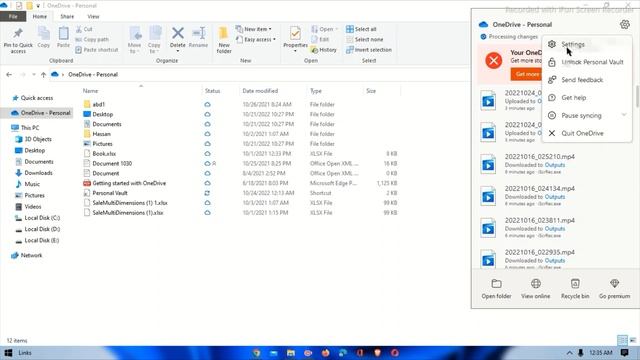Click the Copy to icon
This screenshot has height=360, width=640.
pos(154,40)
